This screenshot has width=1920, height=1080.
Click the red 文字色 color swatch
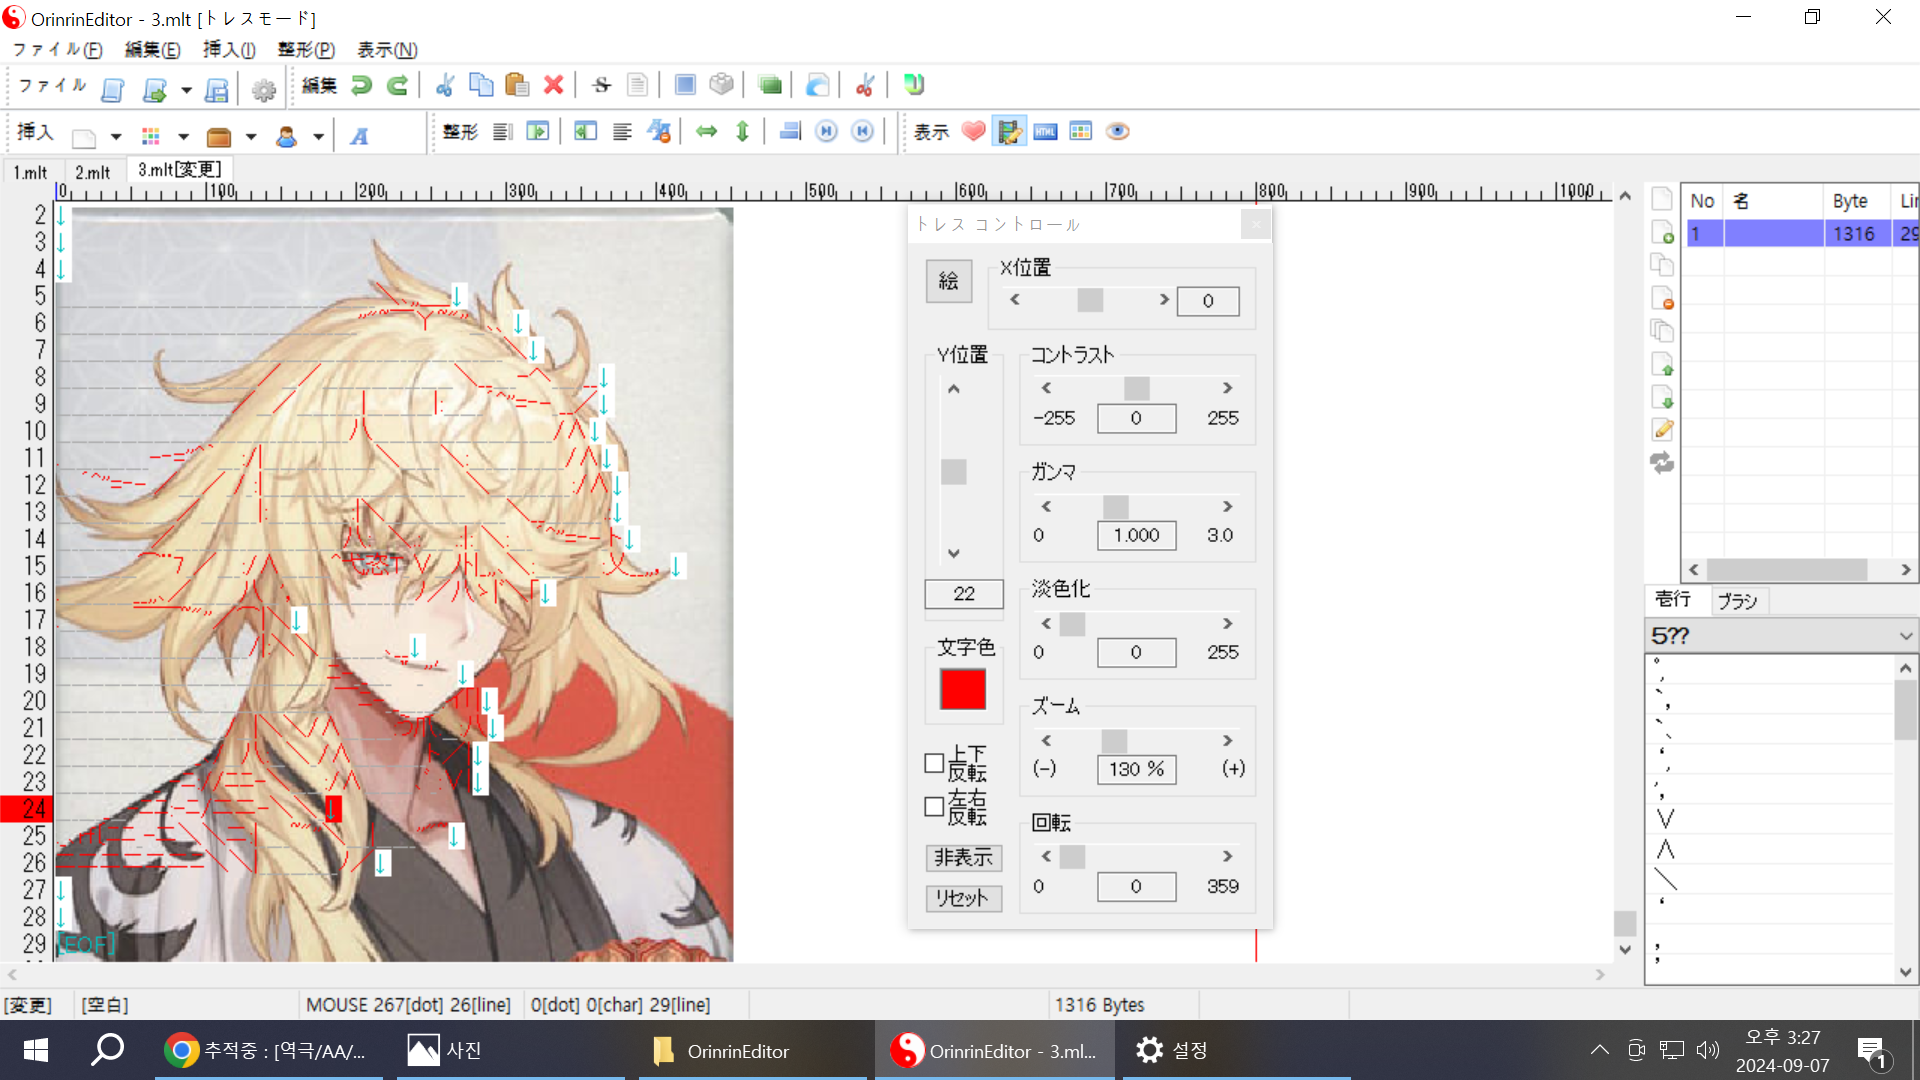(962, 690)
